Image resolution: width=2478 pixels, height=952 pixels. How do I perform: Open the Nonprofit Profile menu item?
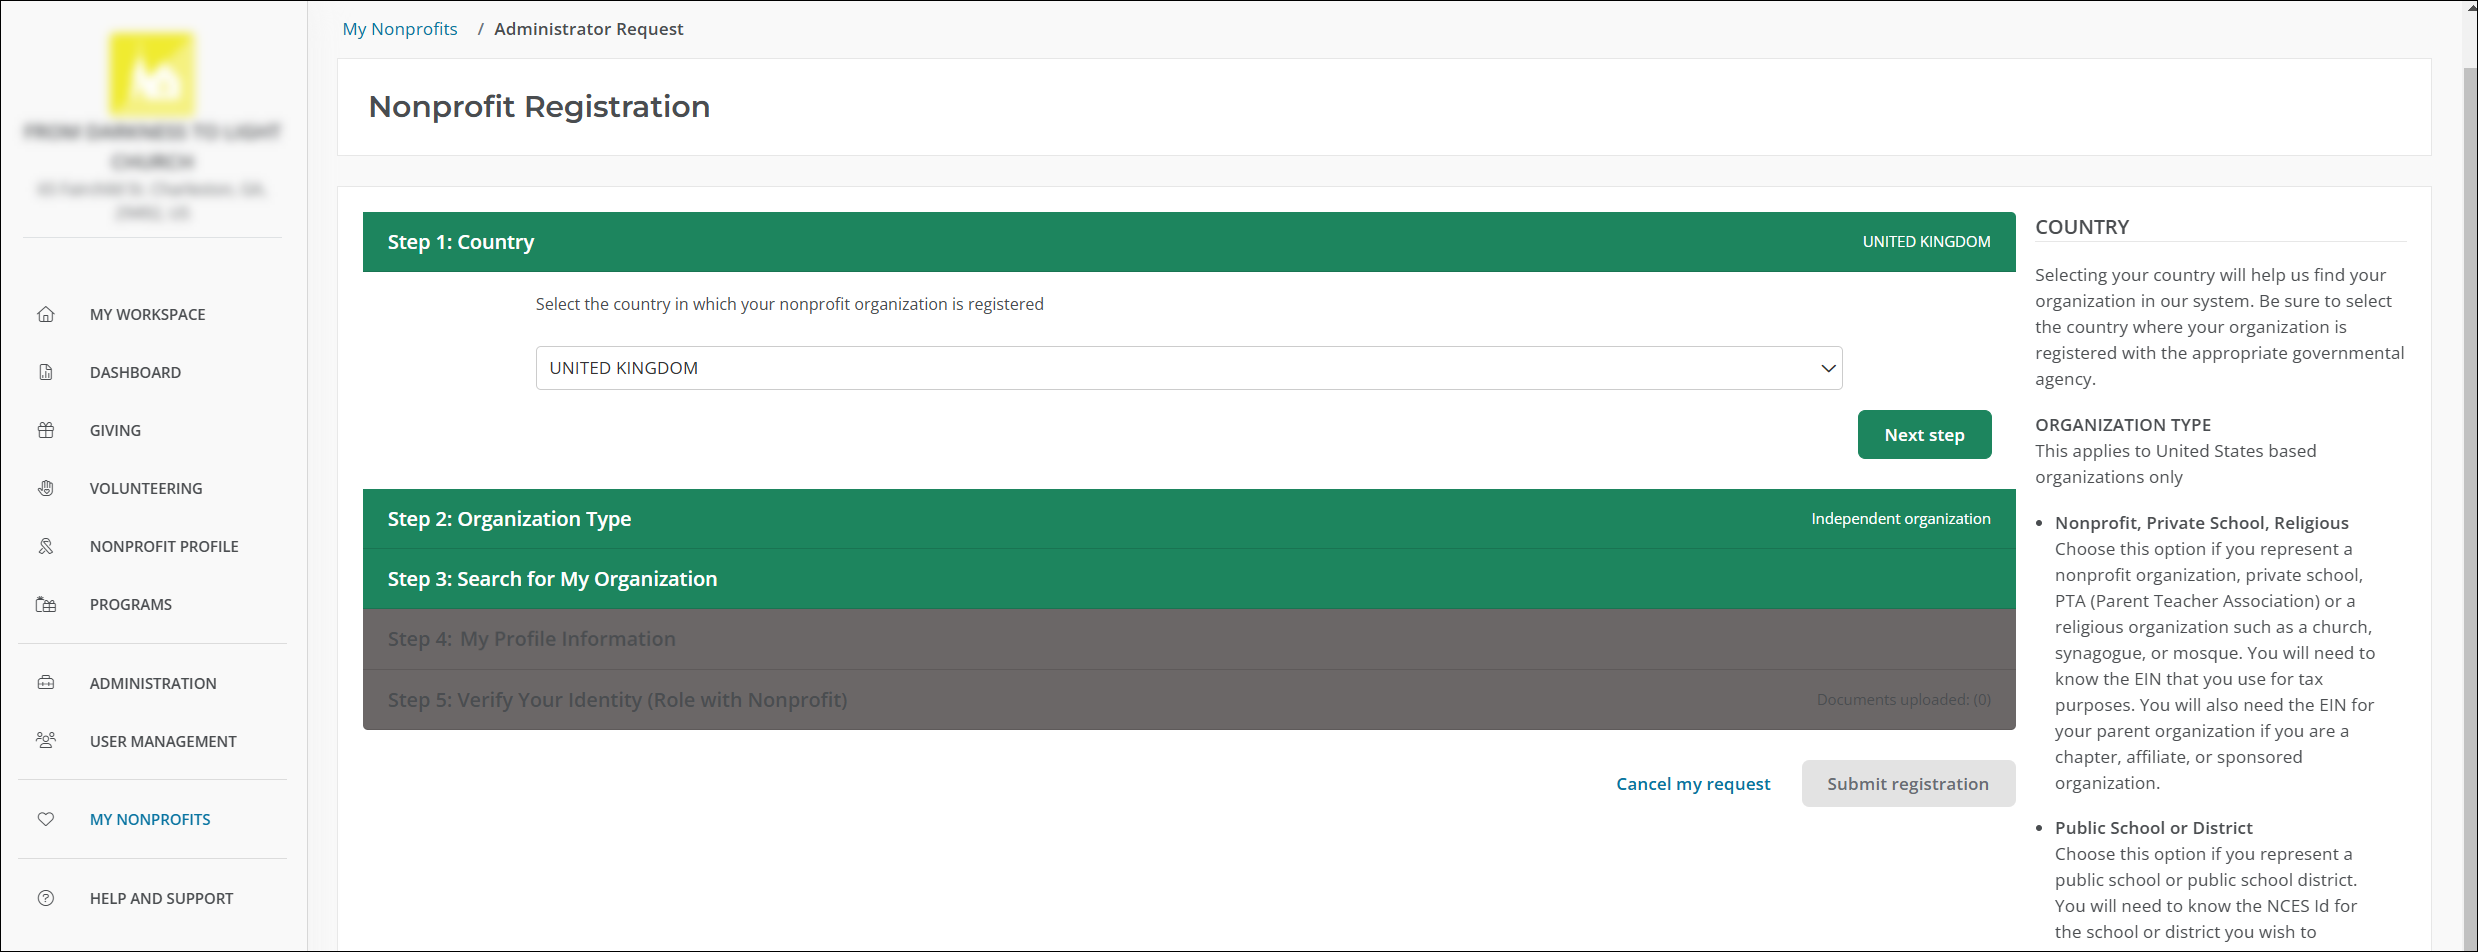164,546
